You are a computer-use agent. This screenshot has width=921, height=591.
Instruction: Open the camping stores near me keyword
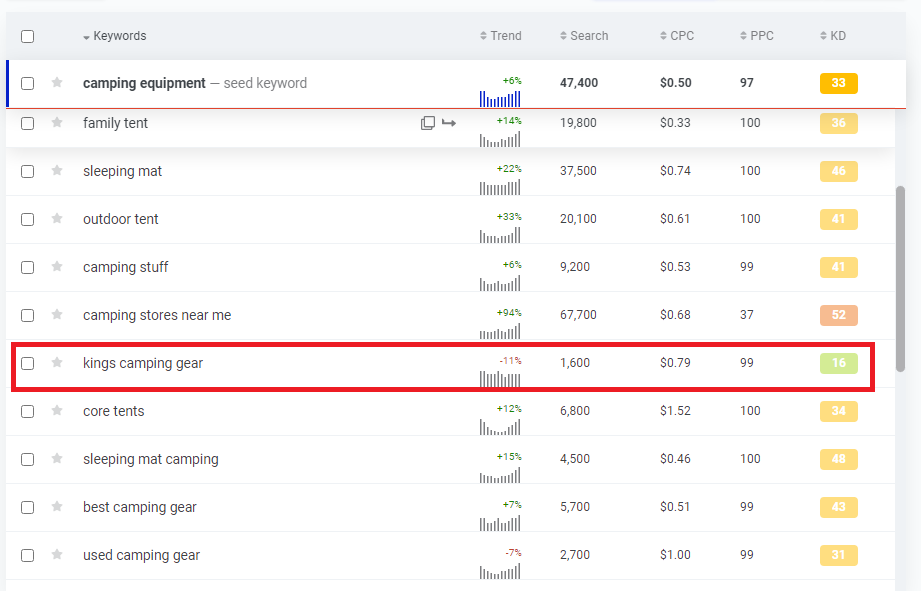[x=157, y=315]
